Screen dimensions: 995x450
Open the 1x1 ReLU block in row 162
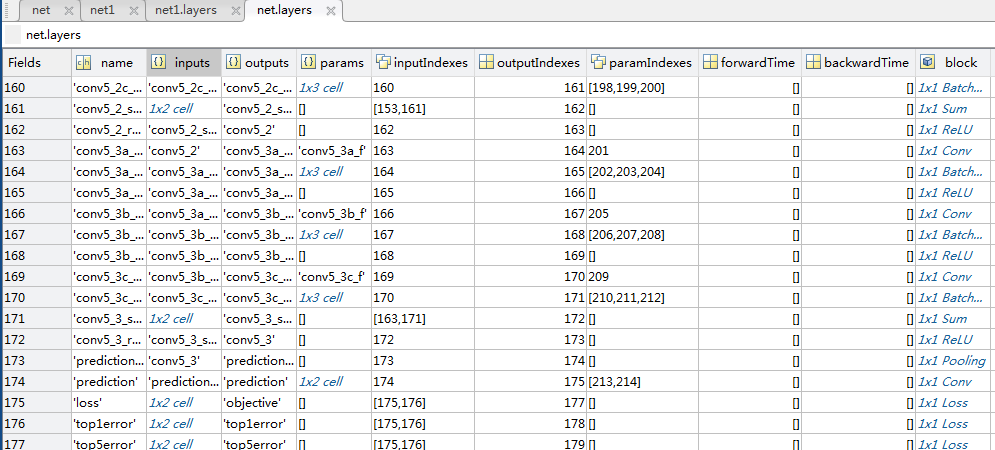[x=945, y=130]
